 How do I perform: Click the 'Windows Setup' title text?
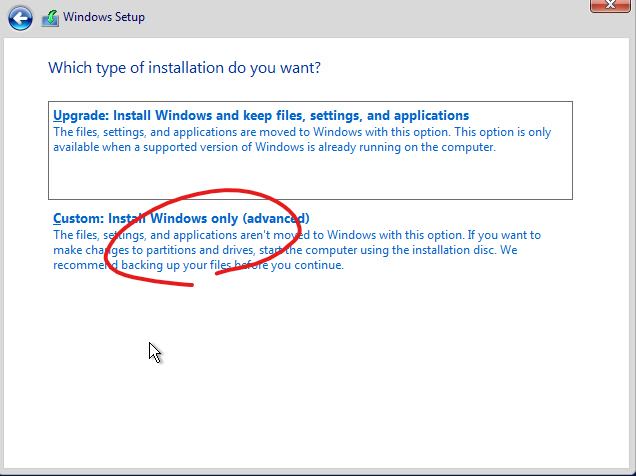pos(104,17)
